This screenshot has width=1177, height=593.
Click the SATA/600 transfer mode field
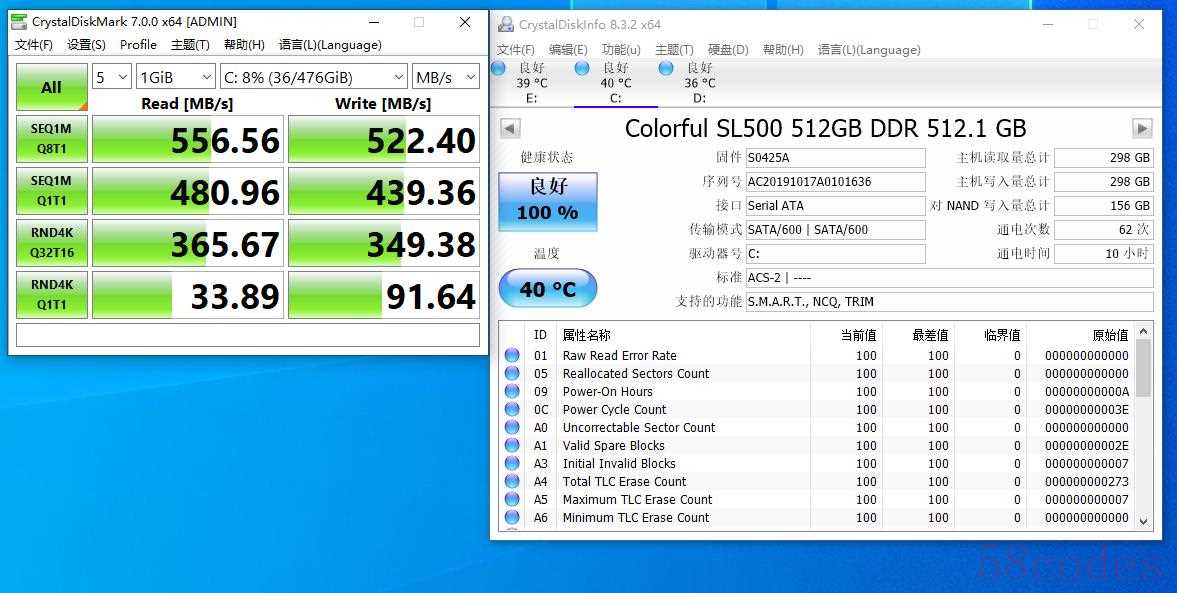coord(835,230)
